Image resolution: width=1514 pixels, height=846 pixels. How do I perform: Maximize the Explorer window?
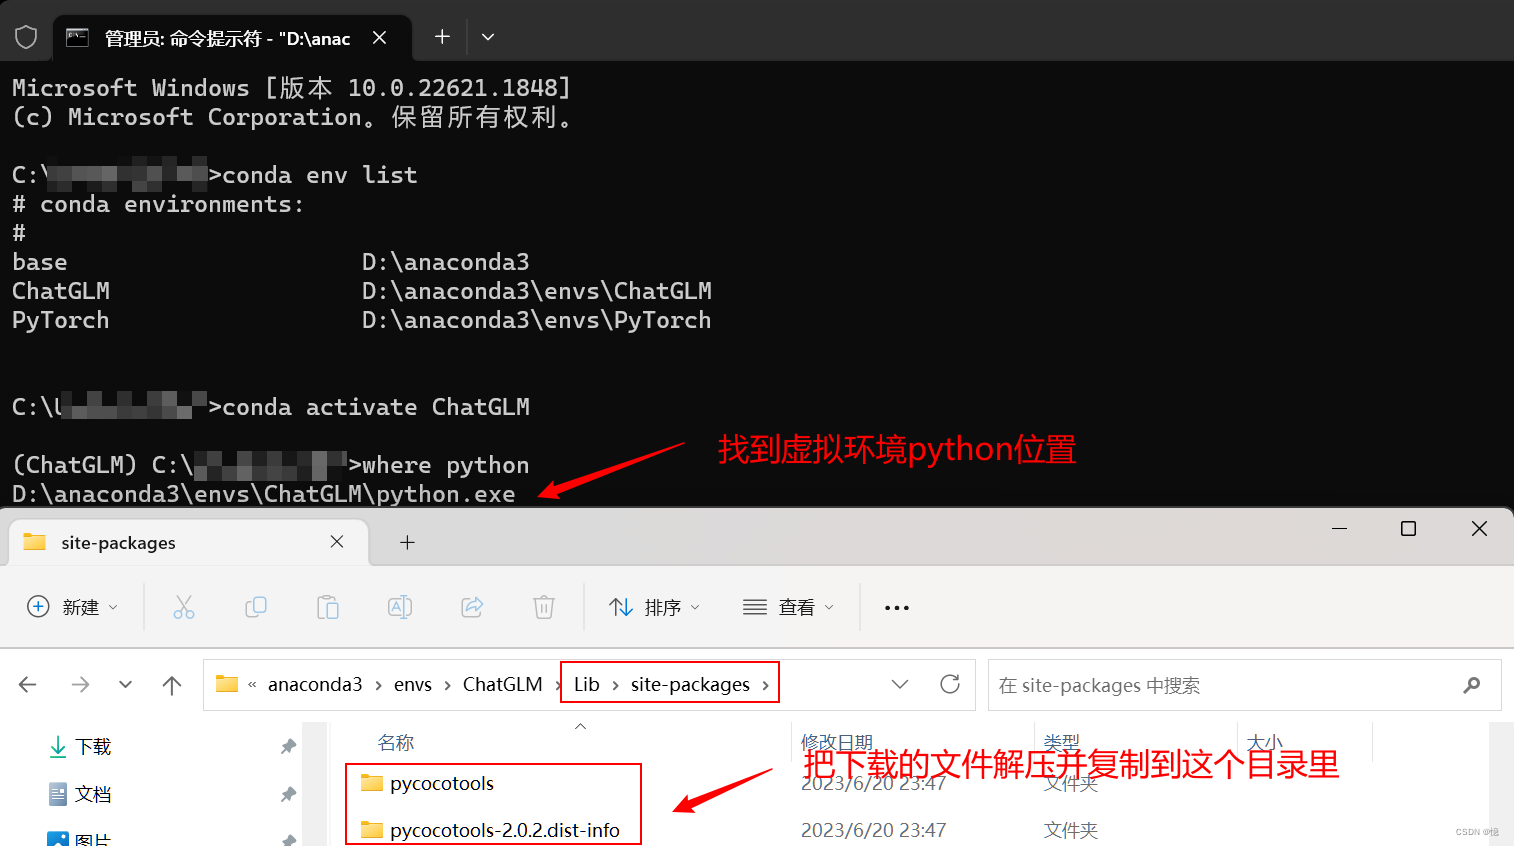point(1408,528)
